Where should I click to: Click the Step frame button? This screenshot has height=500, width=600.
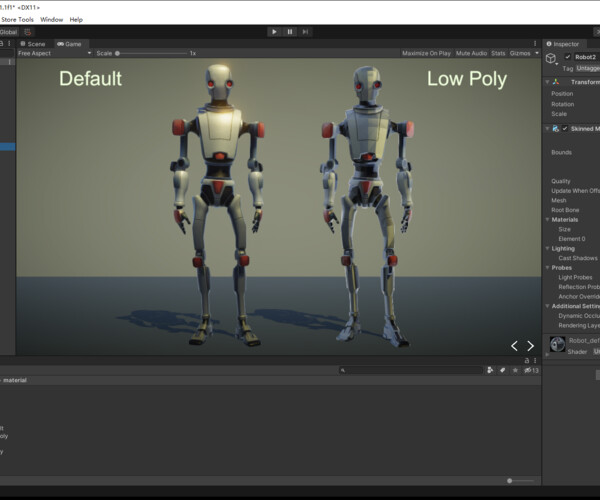[307, 31]
